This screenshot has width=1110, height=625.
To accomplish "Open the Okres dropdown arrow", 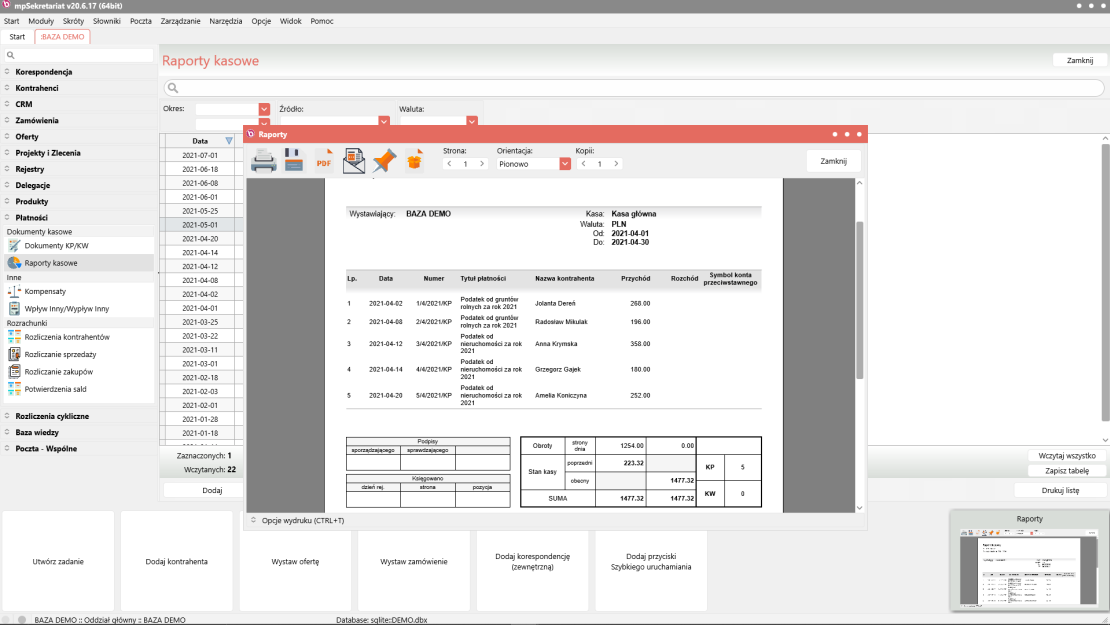I will coord(264,109).
